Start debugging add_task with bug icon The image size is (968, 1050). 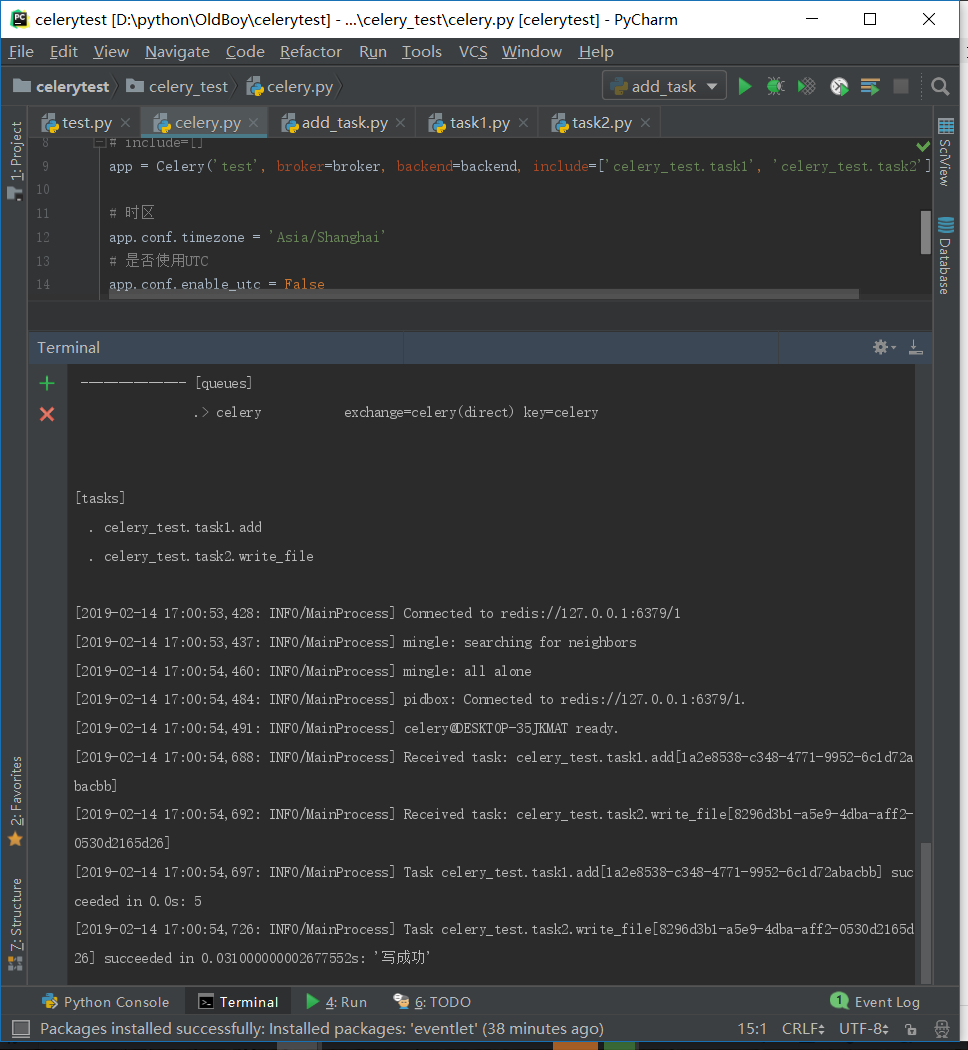coord(775,86)
